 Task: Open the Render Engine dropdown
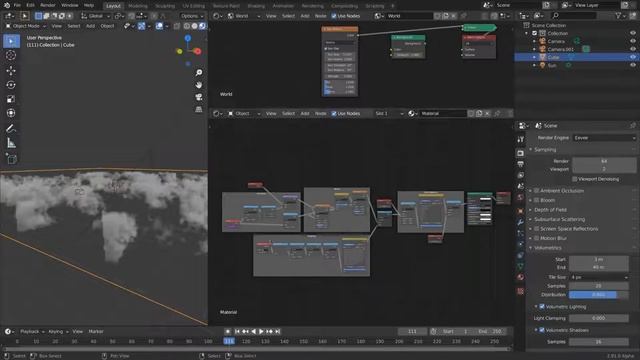(604, 138)
